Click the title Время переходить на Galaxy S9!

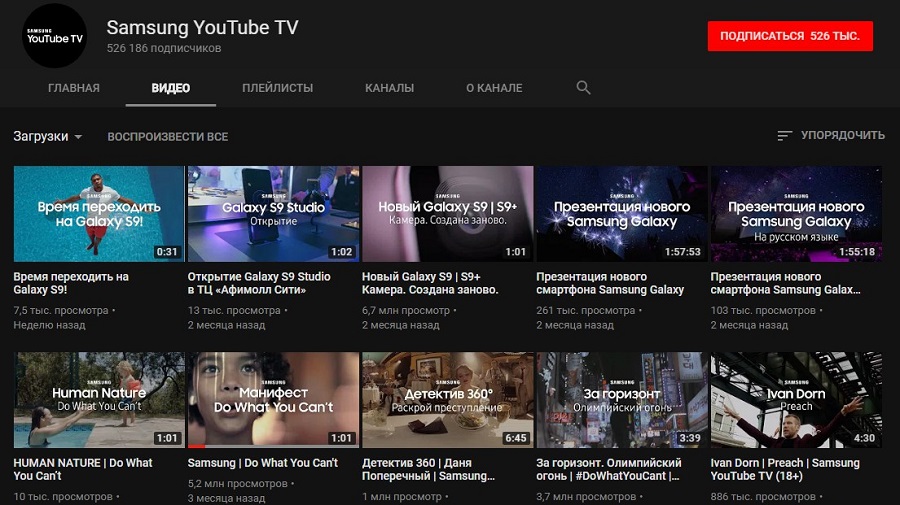(x=71, y=283)
